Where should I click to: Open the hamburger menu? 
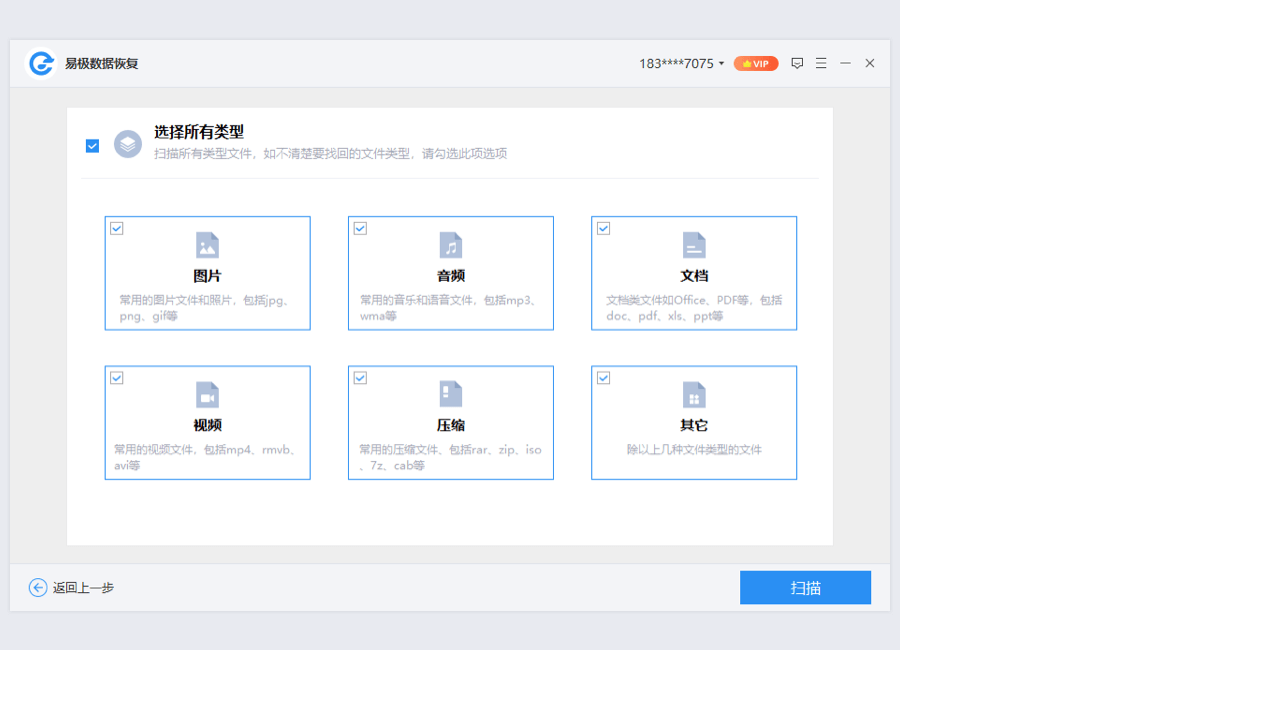(821, 63)
